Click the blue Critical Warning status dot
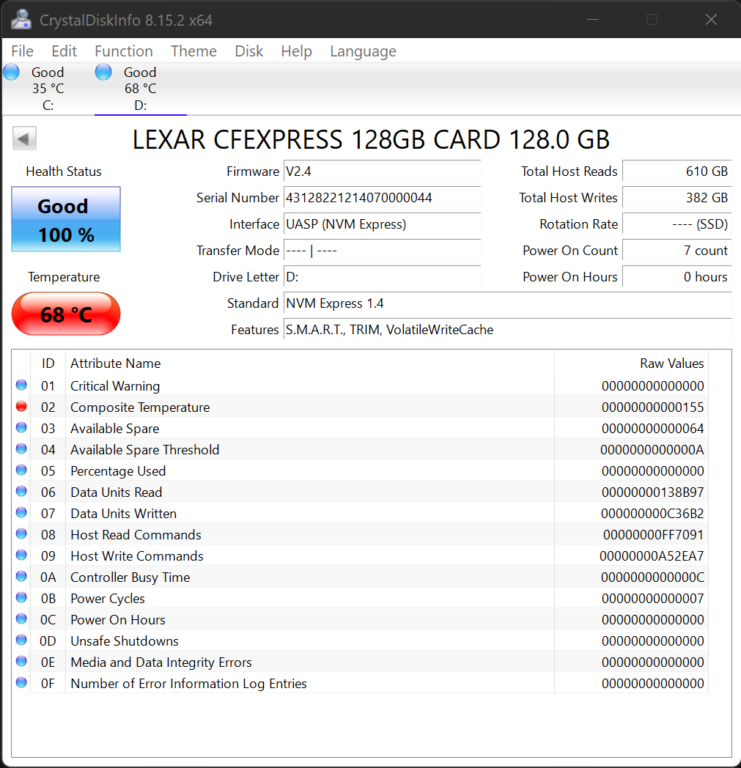 pos(22,386)
